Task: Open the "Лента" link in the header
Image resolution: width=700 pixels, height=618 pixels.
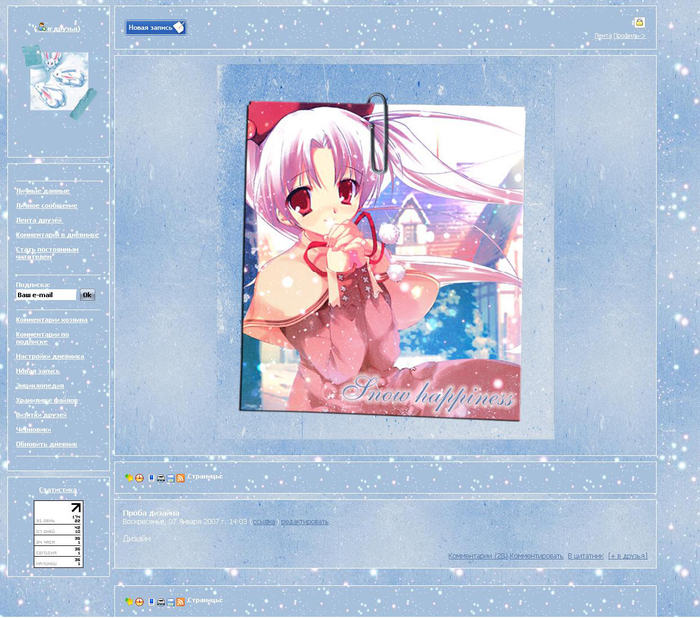Action: tap(603, 36)
